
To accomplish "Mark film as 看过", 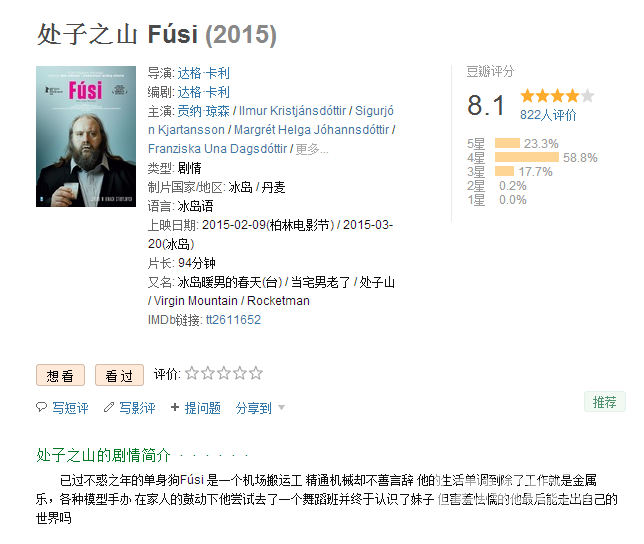I will [x=120, y=375].
